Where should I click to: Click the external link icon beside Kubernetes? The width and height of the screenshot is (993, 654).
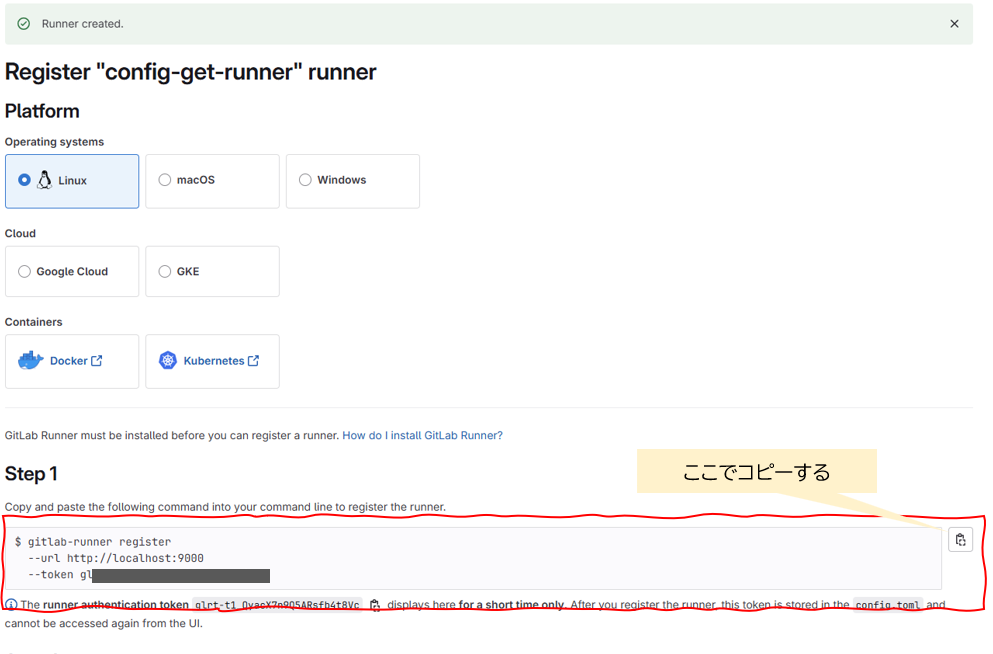[253, 361]
